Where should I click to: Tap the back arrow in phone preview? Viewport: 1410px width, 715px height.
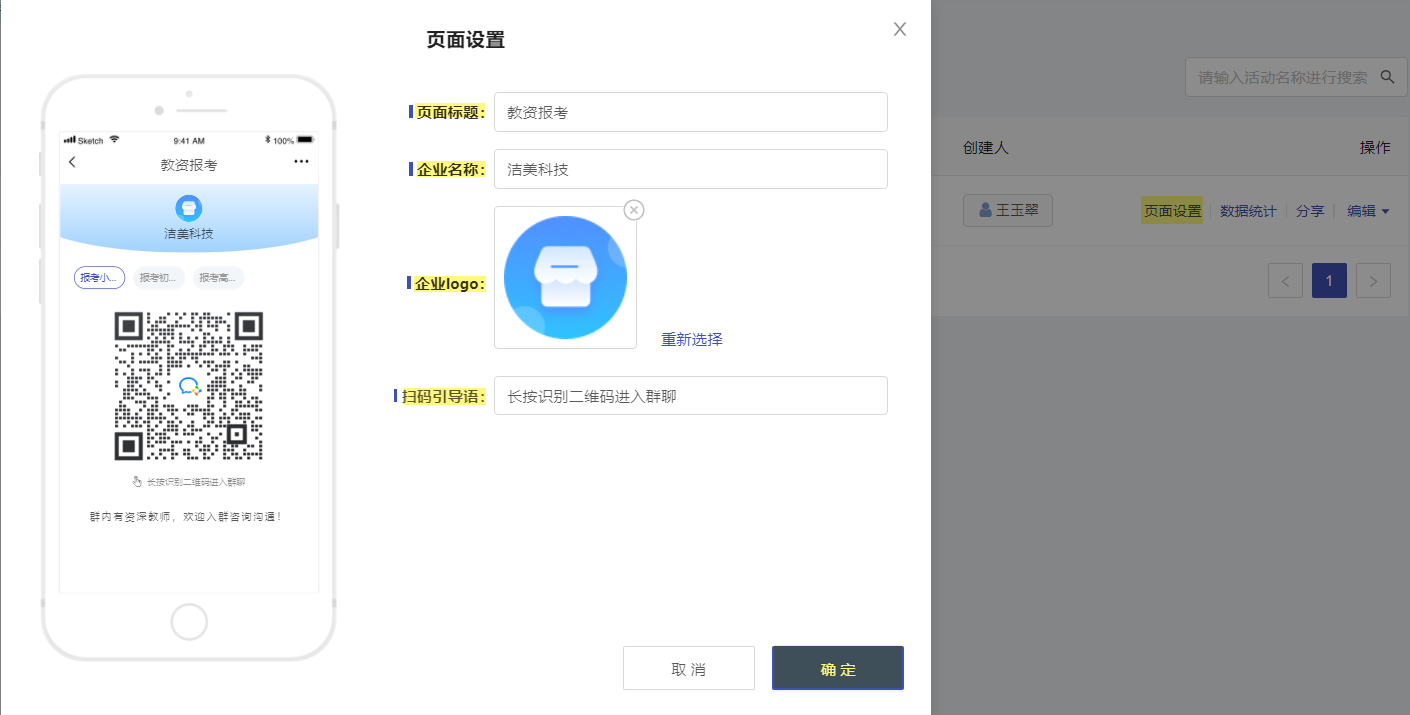72,162
